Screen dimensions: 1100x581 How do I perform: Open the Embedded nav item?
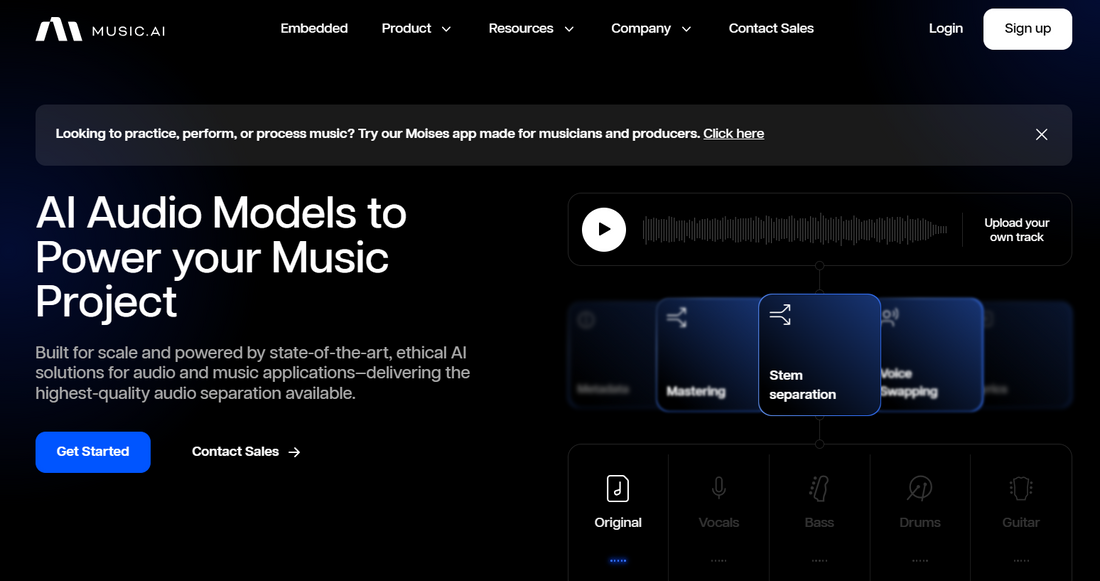[314, 29]
